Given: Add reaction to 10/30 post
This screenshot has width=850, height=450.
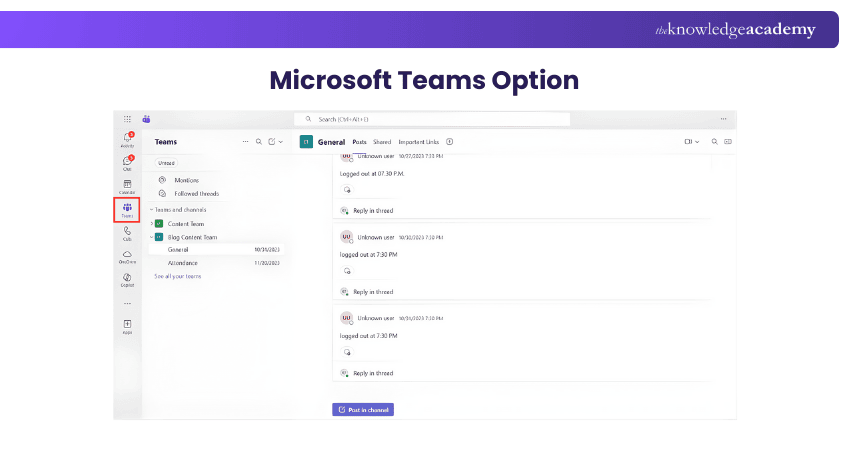Looking at the screenshot, I should pos(347,271).
